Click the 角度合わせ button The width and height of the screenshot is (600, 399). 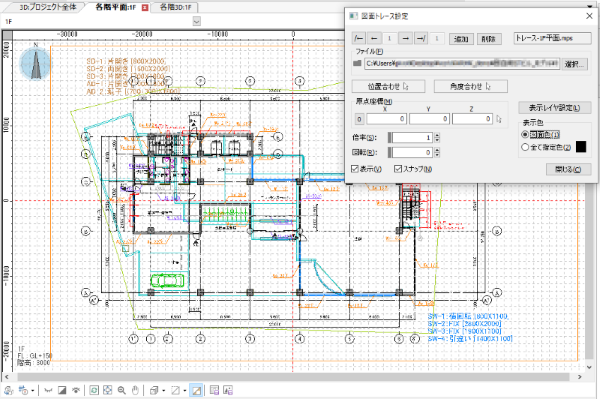point(471,86)
